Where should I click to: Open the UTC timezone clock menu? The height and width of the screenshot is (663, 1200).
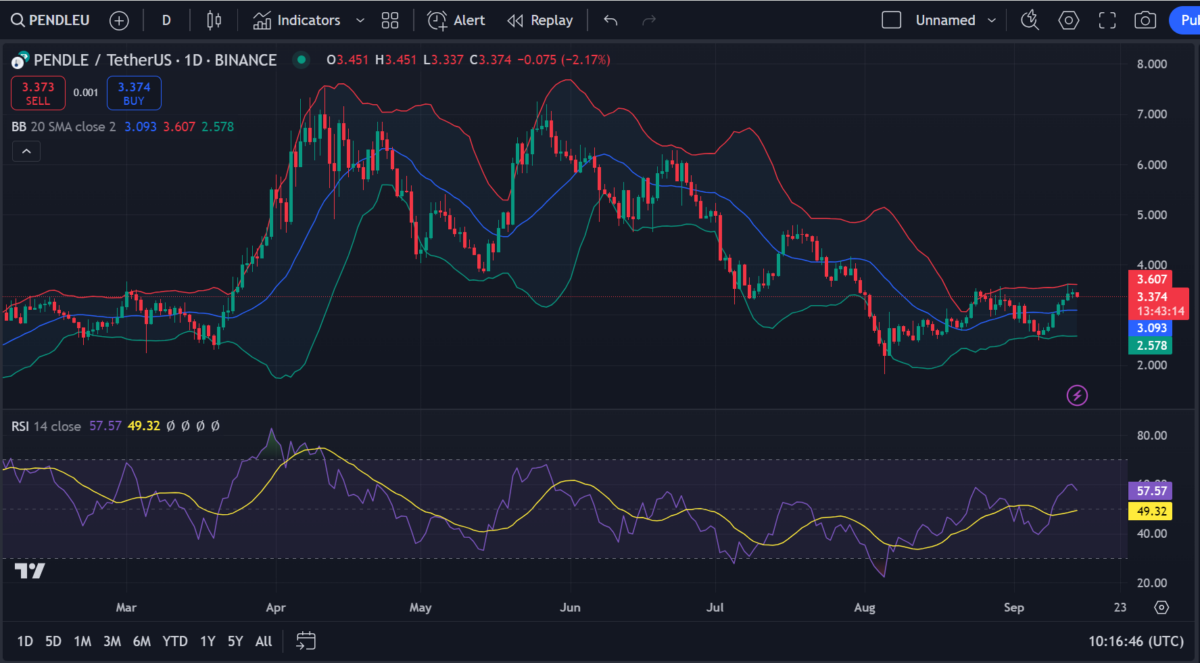coord(1138,640)
